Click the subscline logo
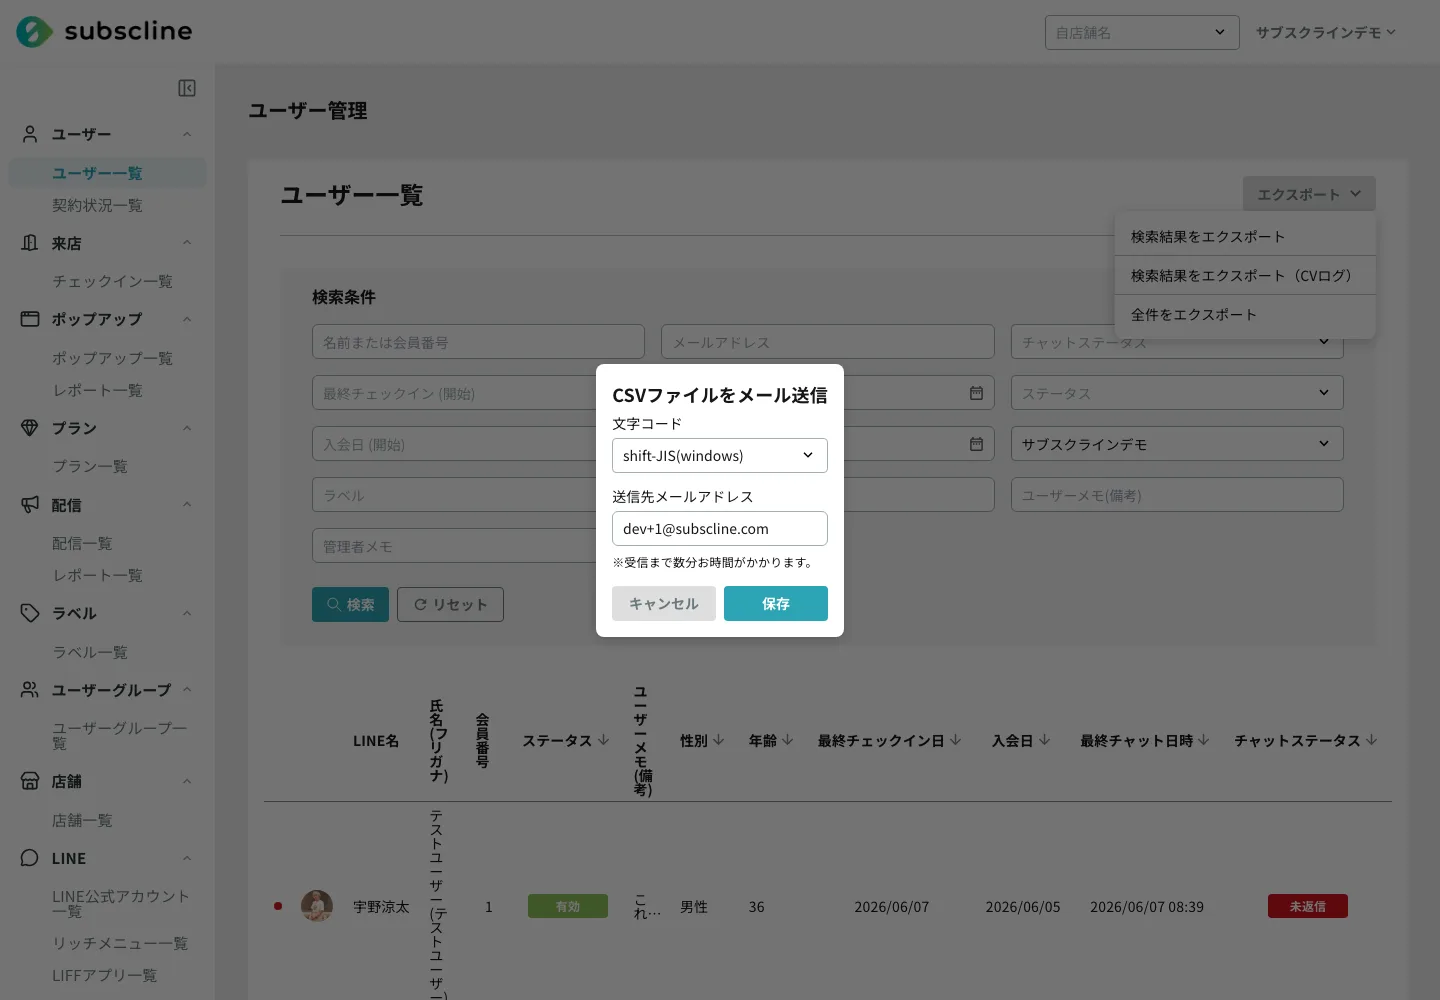 (104, 32)
